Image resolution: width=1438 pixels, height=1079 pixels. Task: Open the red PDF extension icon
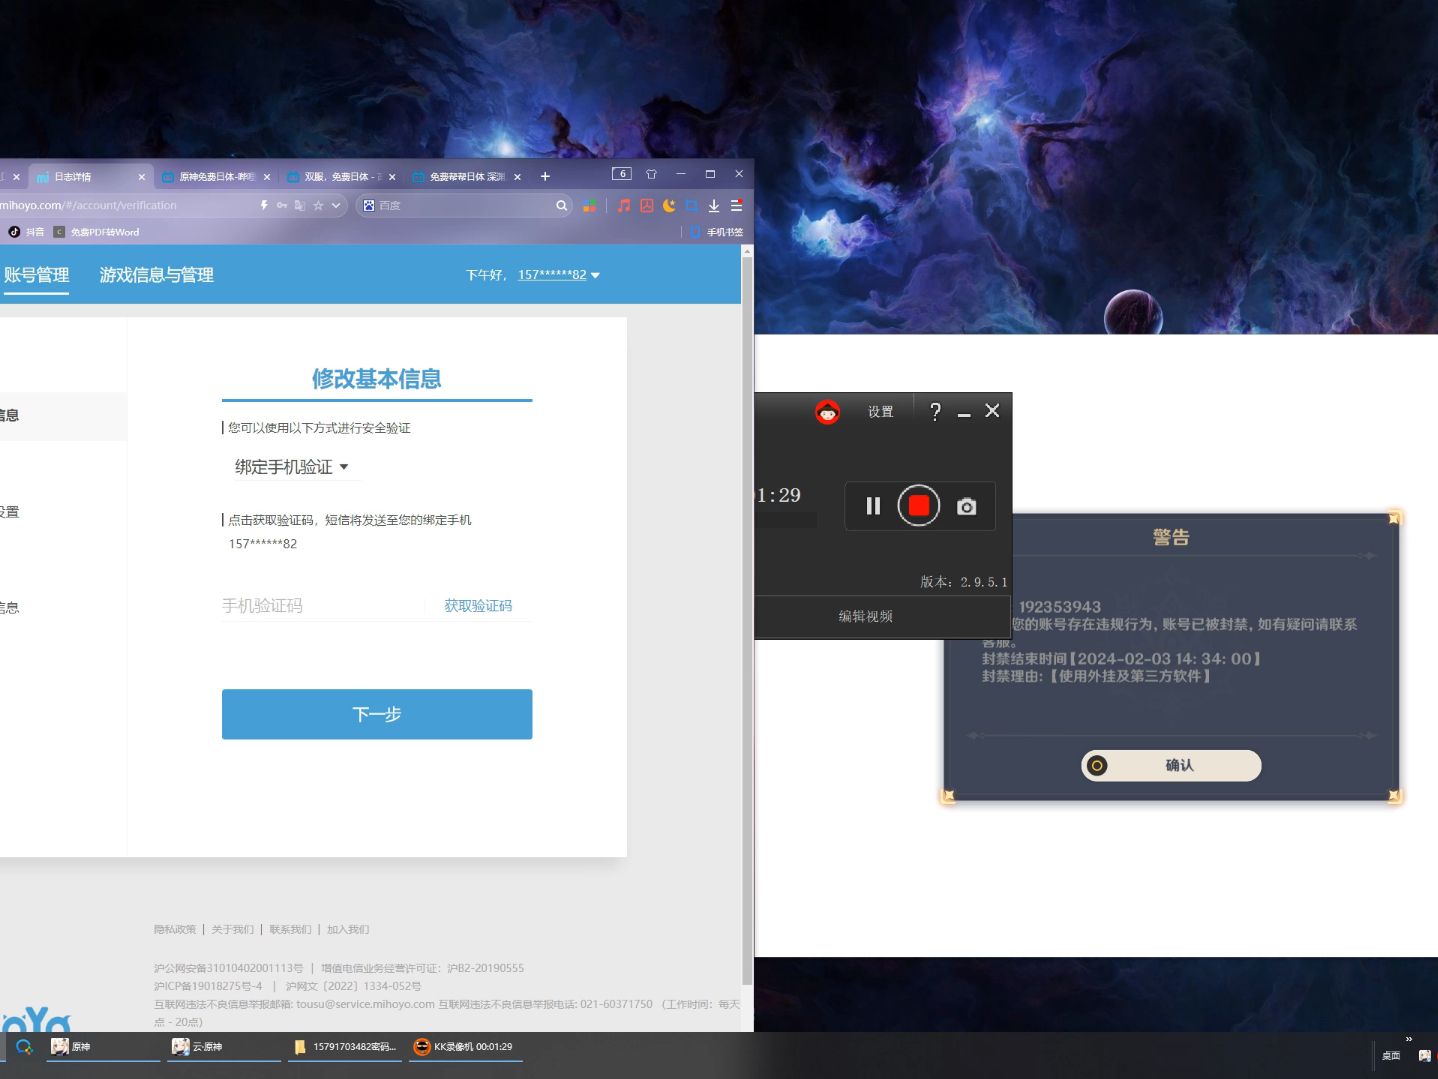click(647, 205)
